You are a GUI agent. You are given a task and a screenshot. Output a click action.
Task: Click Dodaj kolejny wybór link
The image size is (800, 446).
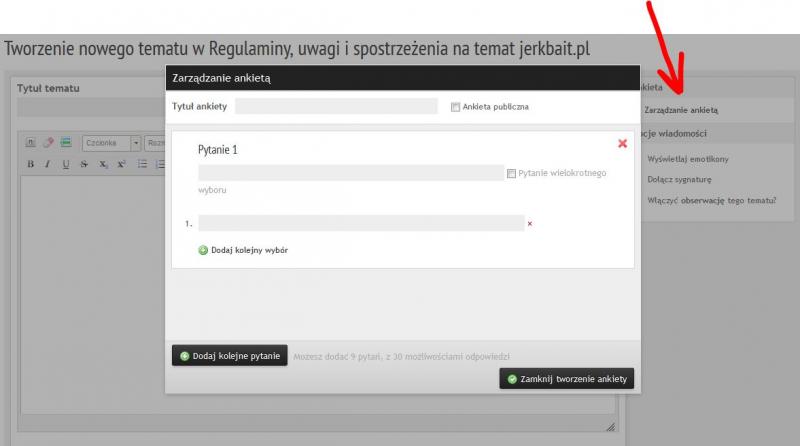(x=243, y=250)
